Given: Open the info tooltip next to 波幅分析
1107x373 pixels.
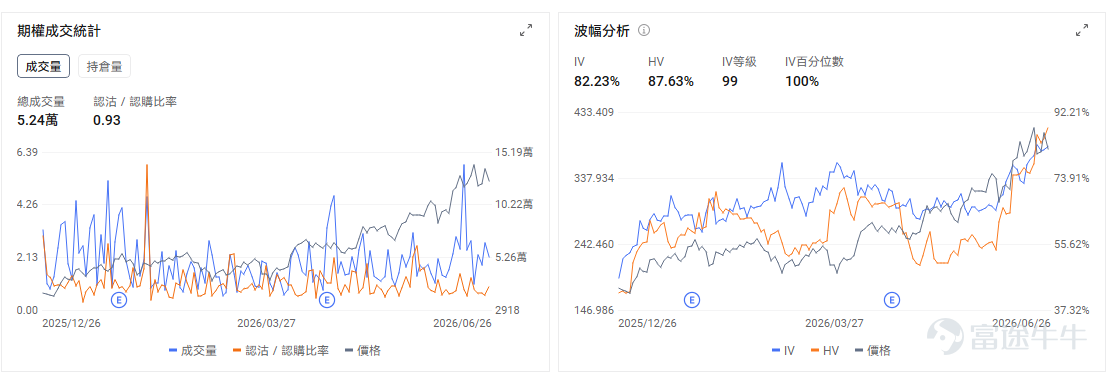Looking at the screenshot, I should (644, 30).
